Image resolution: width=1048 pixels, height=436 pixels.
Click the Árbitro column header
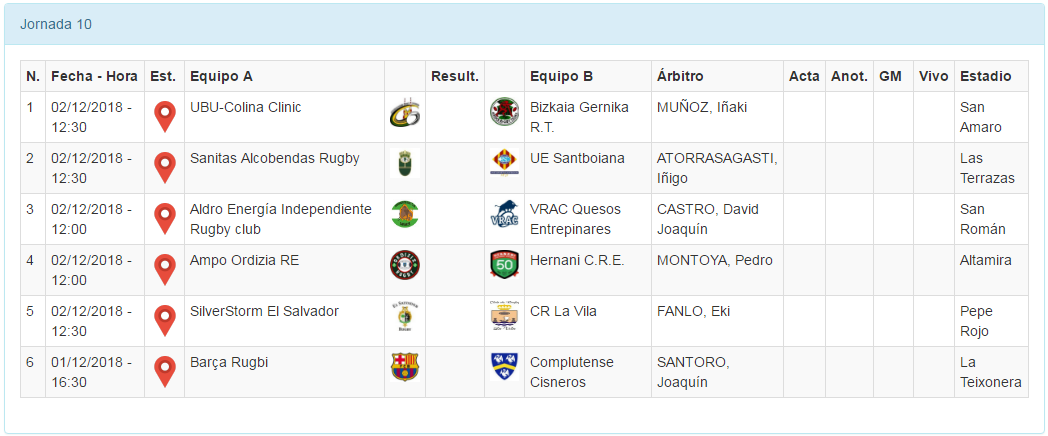(x=680, y=76)
